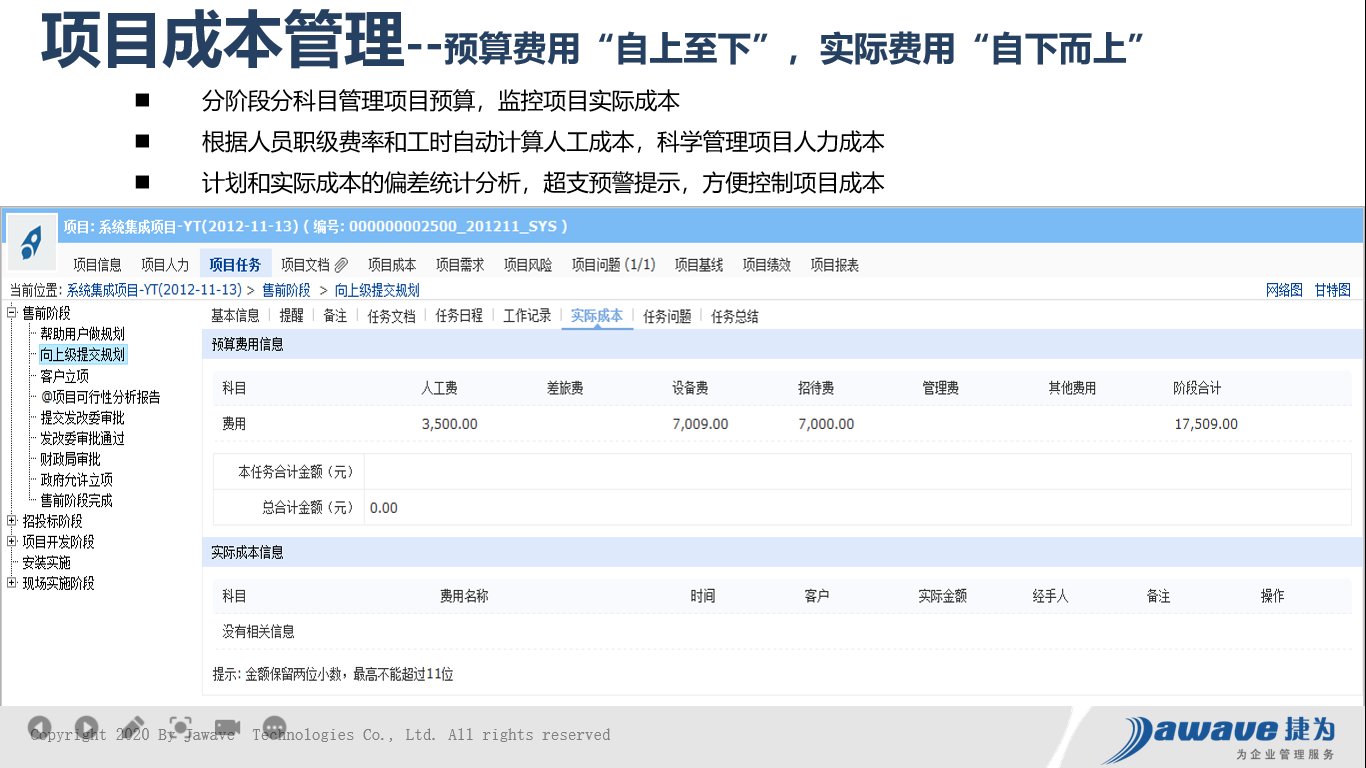Go to previous slide with back arrow
The height and width of the screenshot is (768, 1366).
click(x=39, y=728)
